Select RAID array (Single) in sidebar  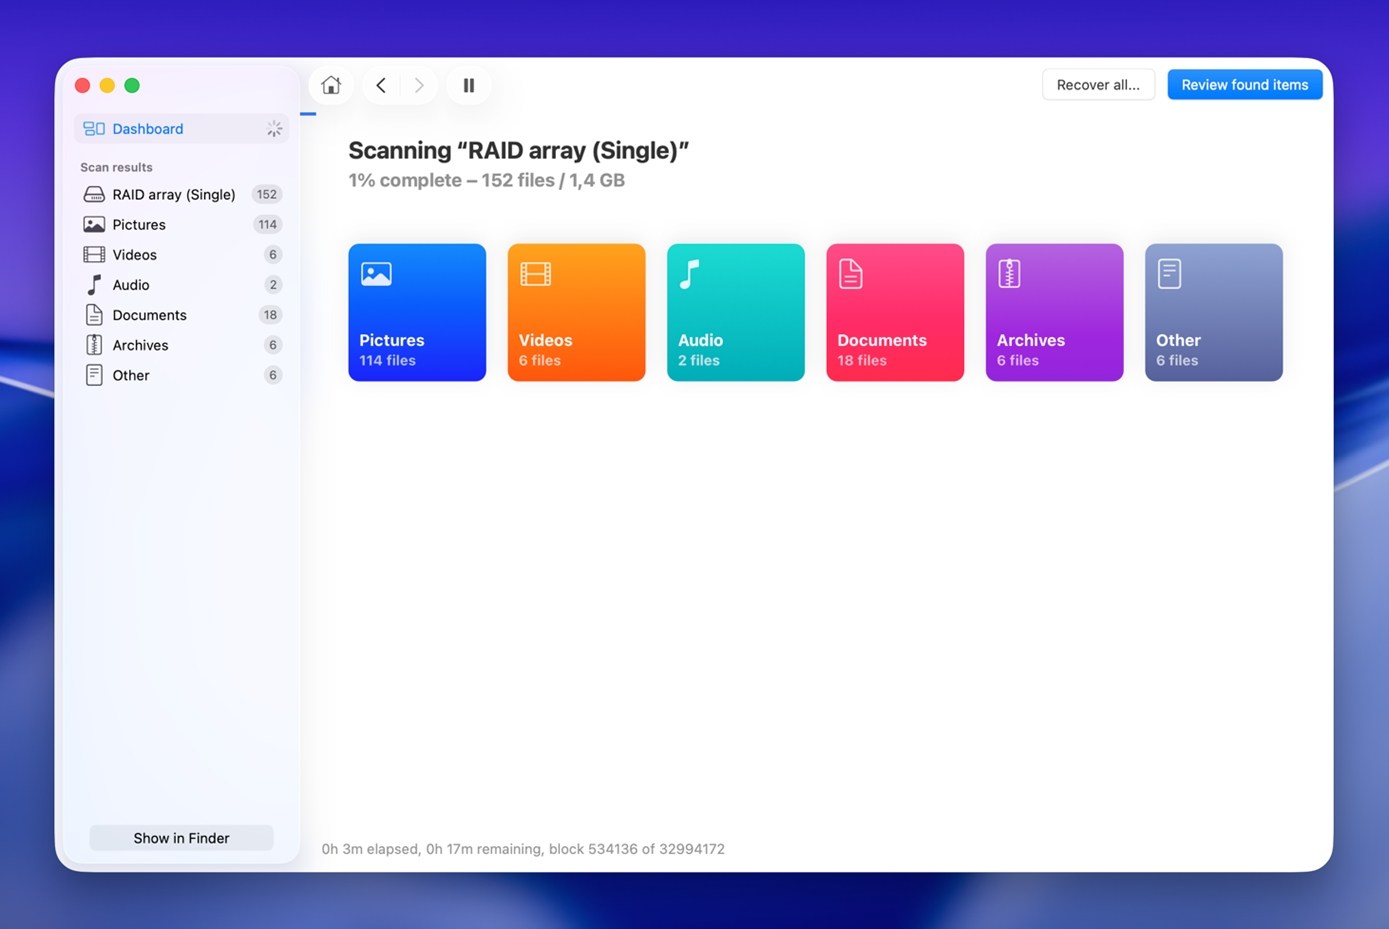[173, 195]
